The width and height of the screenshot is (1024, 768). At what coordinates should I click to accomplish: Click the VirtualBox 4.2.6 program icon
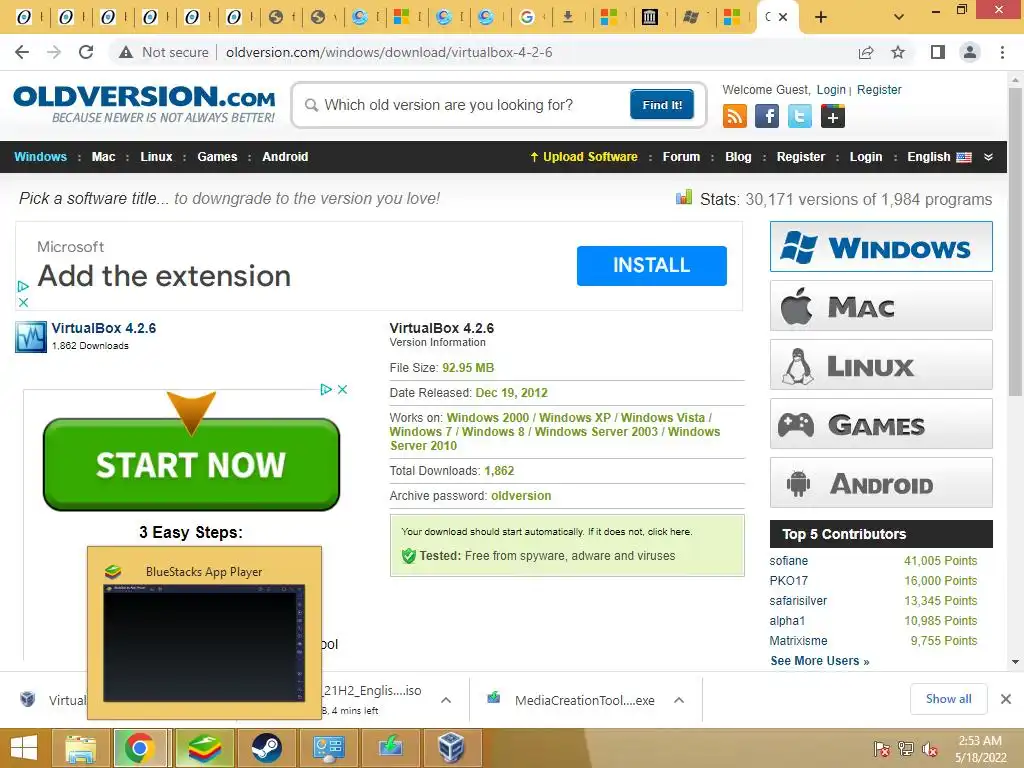(x=31, y=336)
